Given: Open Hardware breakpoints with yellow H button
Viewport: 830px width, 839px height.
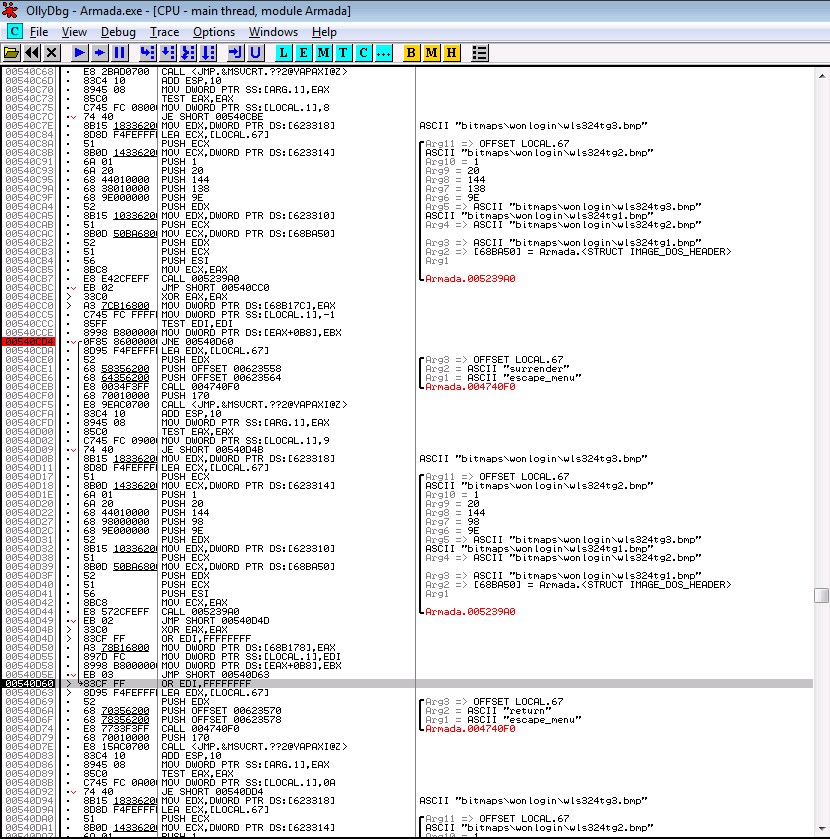Looking at the screenshot, I should (452, 52).
